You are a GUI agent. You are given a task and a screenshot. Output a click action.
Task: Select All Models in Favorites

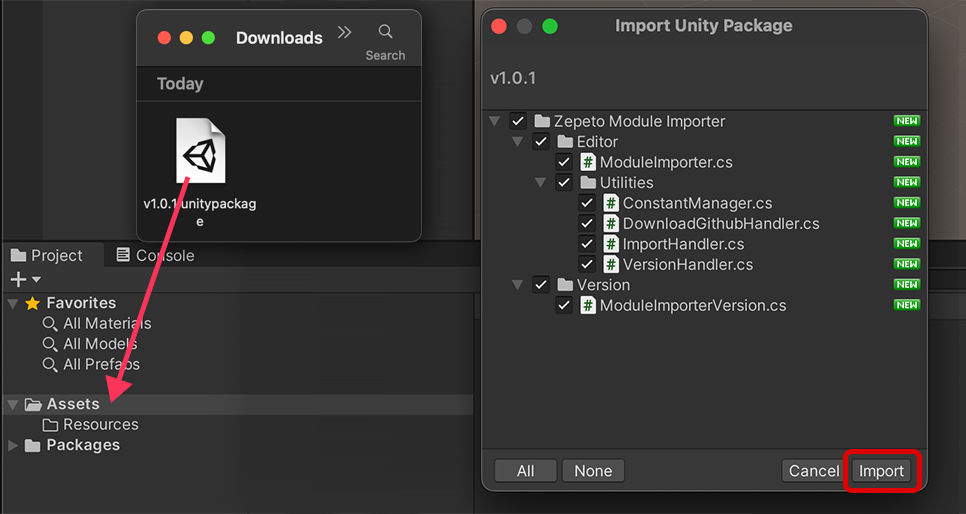pos(100,344)
